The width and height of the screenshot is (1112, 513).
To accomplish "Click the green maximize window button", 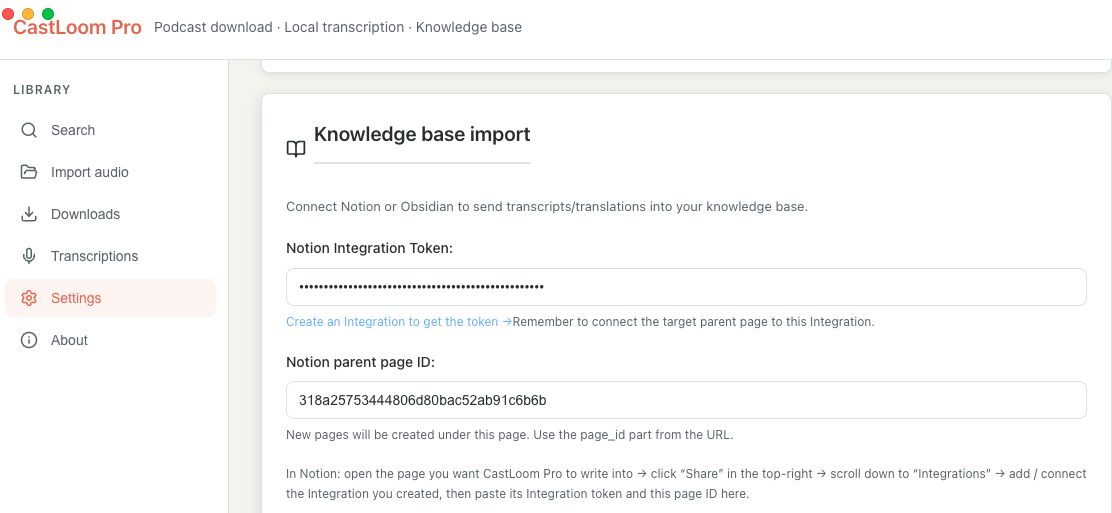I will point(48,14).
